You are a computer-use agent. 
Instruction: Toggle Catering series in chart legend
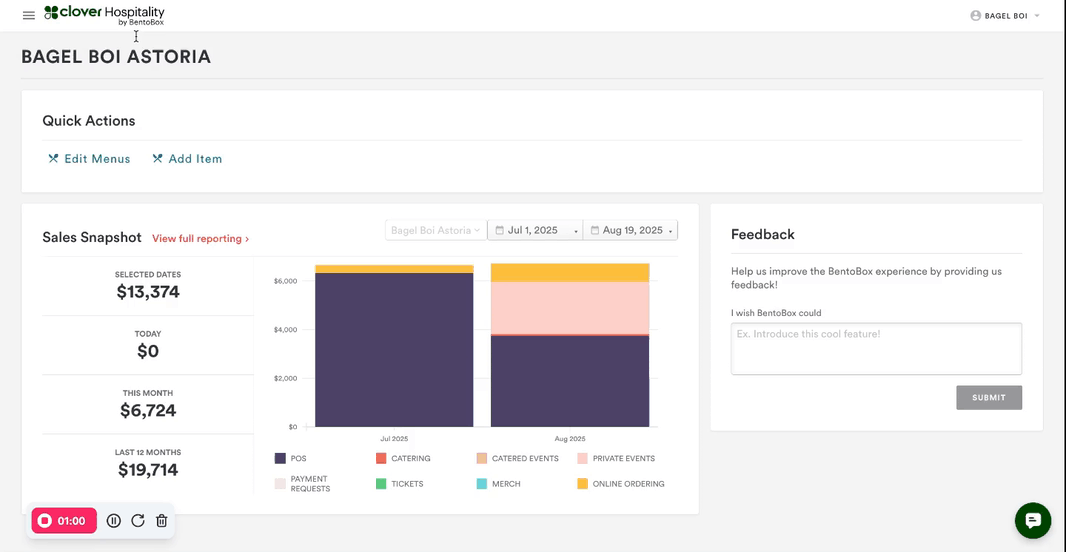coord(402,458)
